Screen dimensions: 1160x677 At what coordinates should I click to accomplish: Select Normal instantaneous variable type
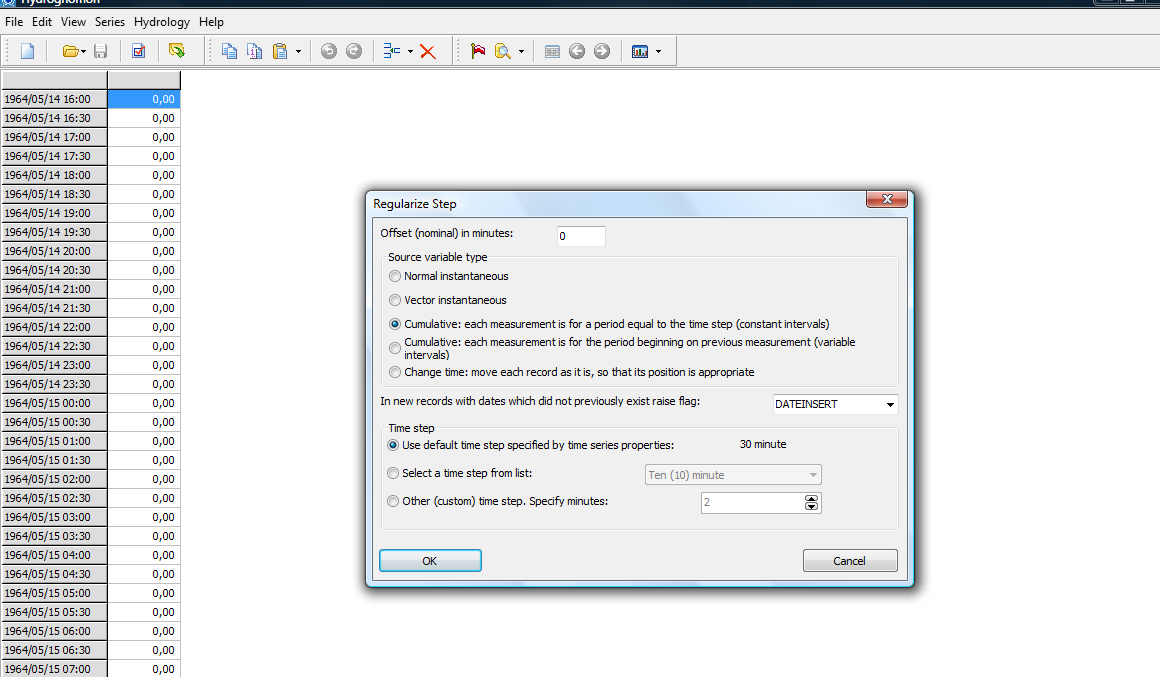pos(395,276)
